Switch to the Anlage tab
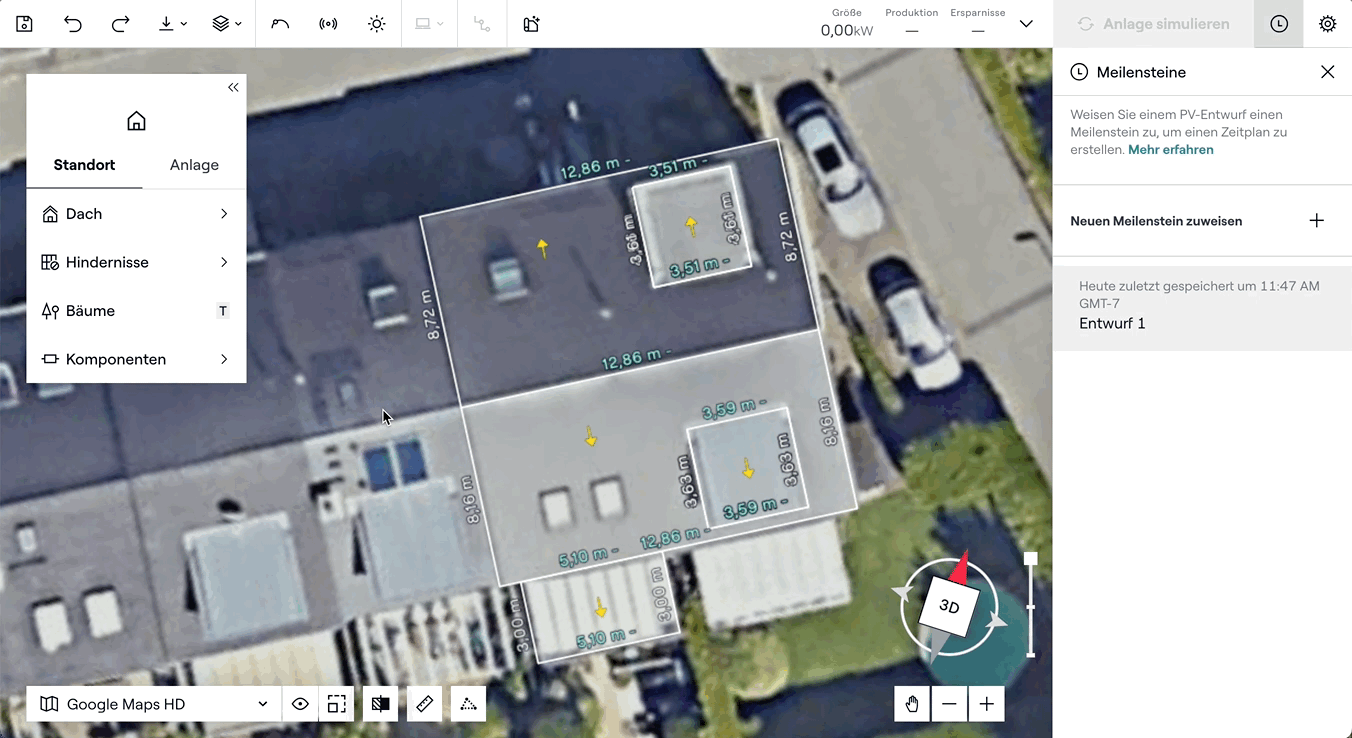Screen dimensions: 1352x738 coord(194,165)
